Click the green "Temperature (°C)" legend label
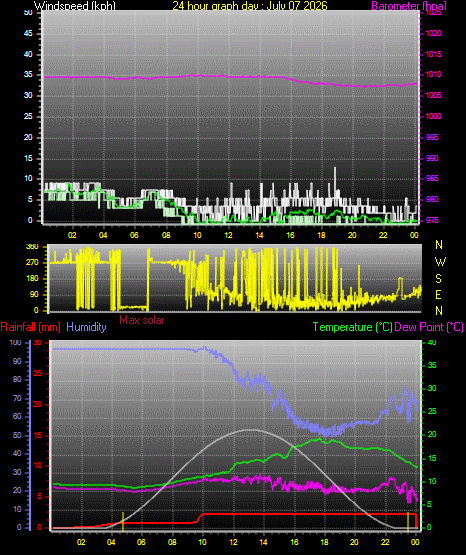The width and height of the screenshot is (466, 555). [353, 327]
